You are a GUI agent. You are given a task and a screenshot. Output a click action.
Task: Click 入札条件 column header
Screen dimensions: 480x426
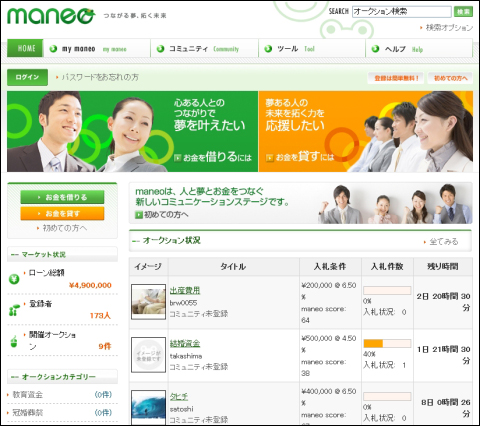[330, 267]
